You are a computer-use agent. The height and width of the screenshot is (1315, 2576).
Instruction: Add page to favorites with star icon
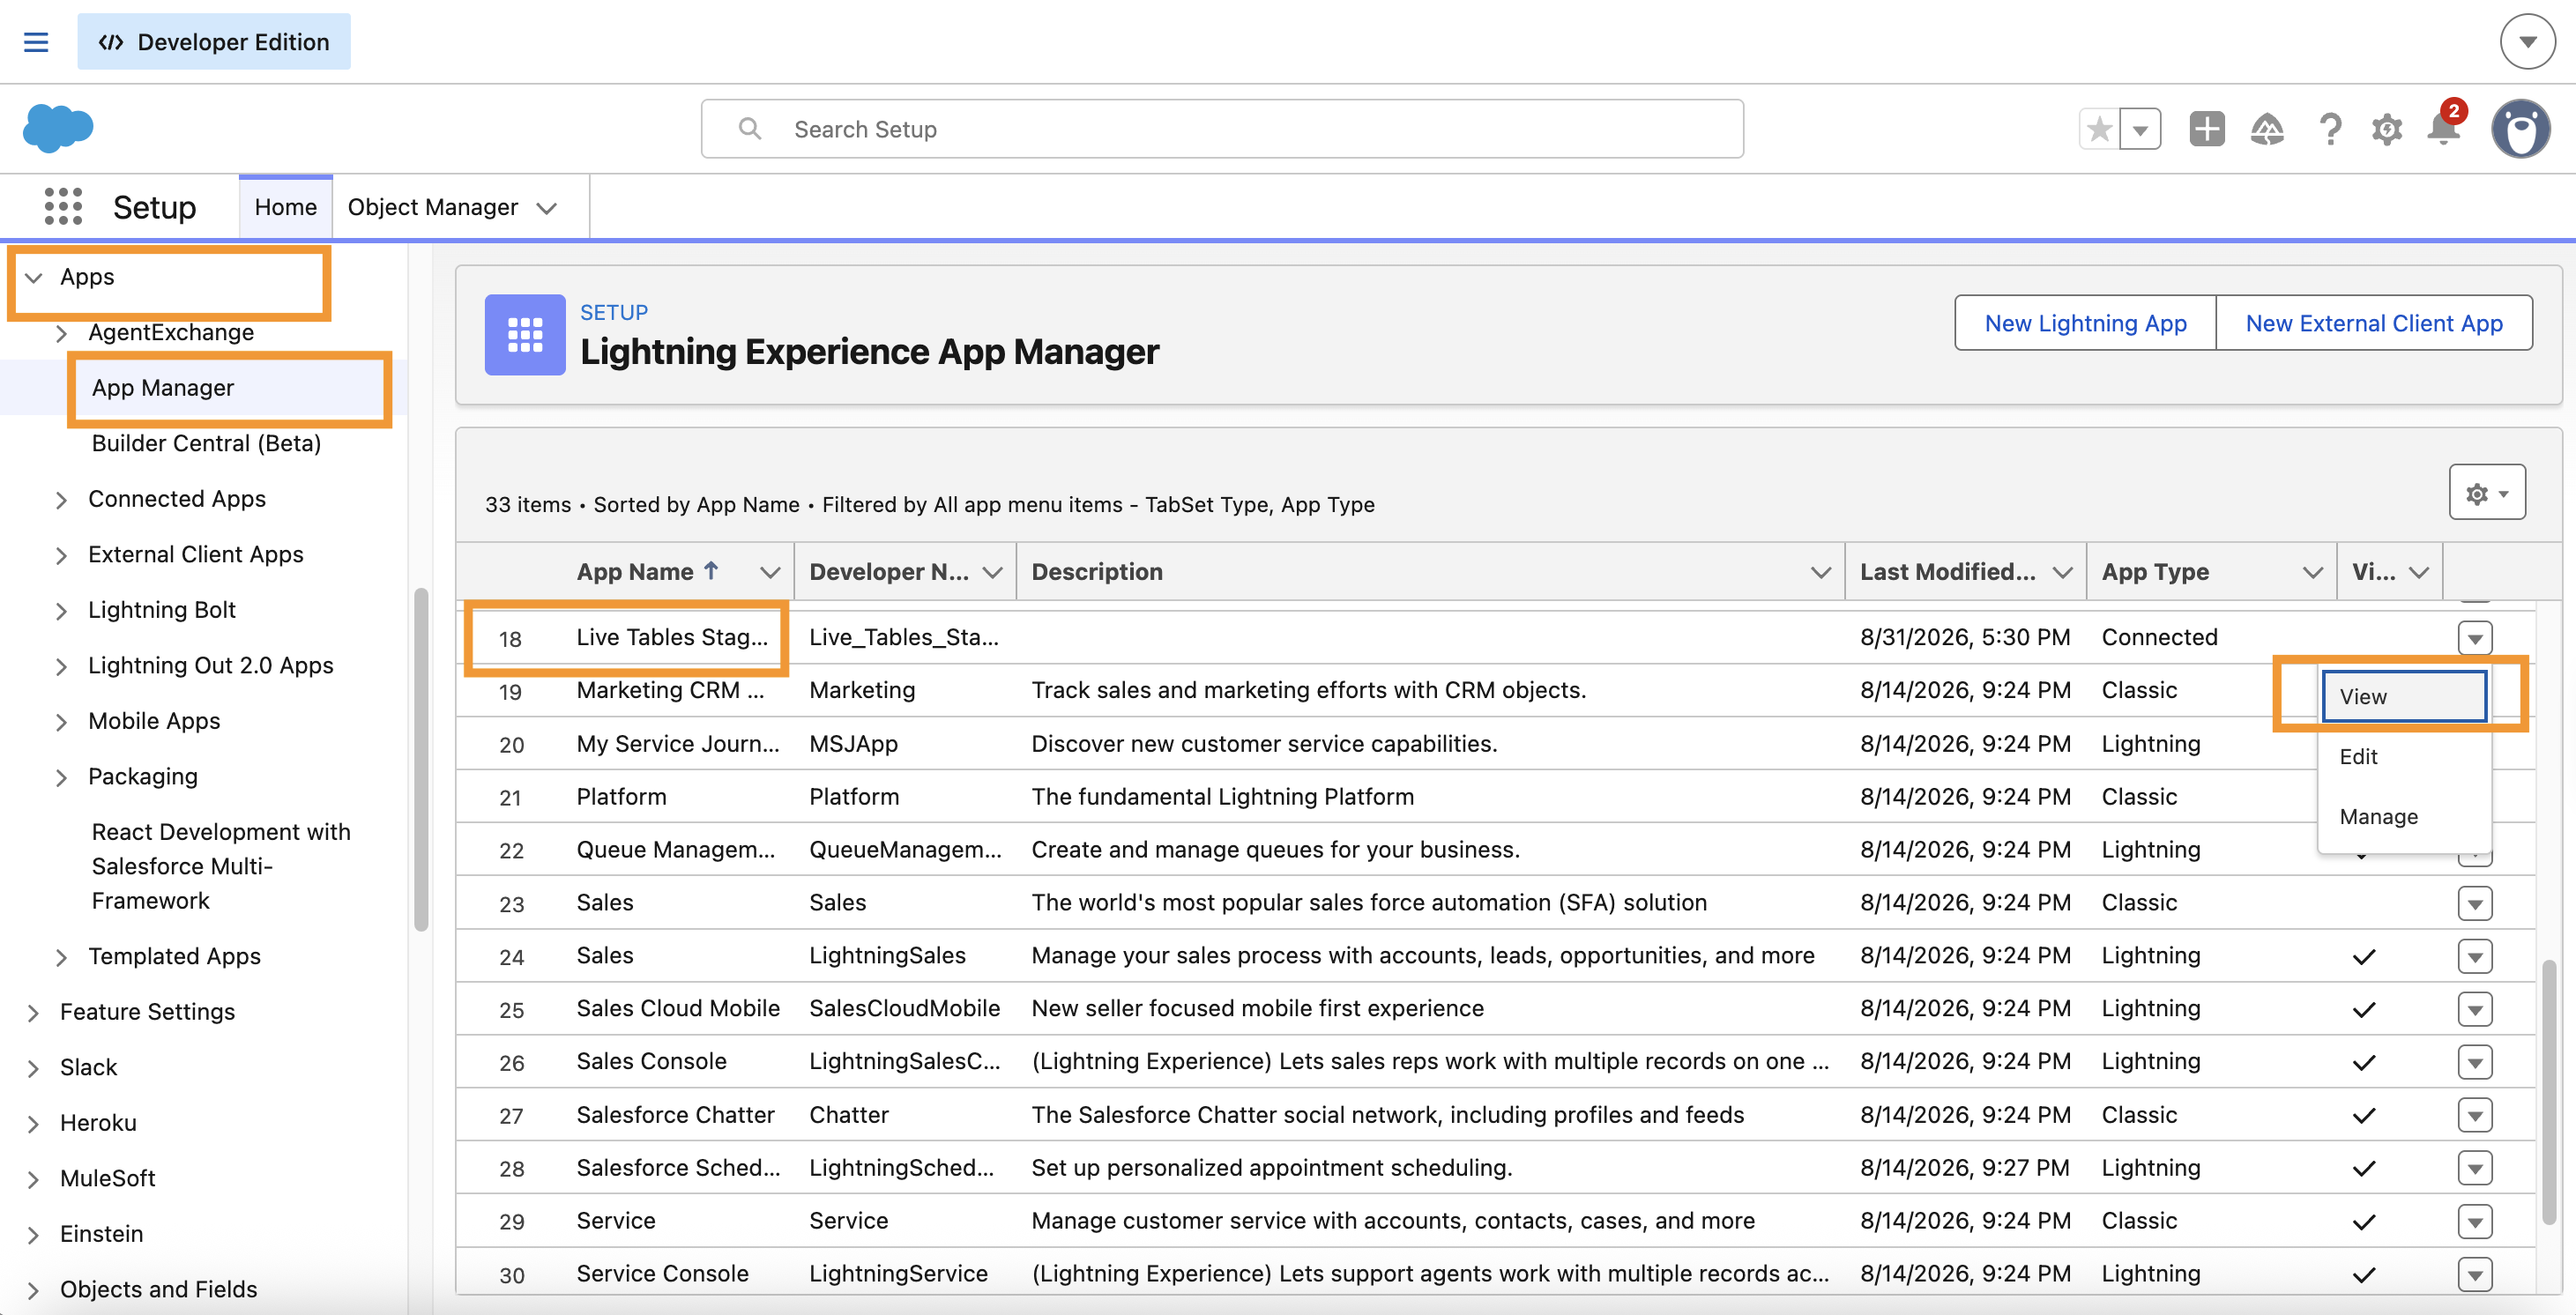(2099, 129)
